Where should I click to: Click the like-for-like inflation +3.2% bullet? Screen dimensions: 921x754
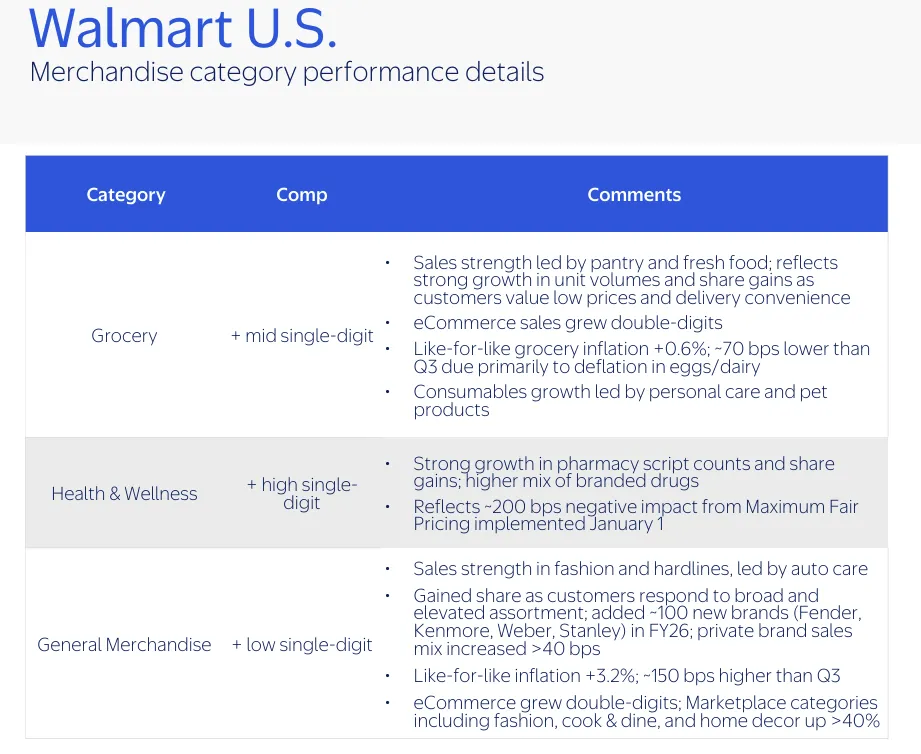tap(626, 676)
